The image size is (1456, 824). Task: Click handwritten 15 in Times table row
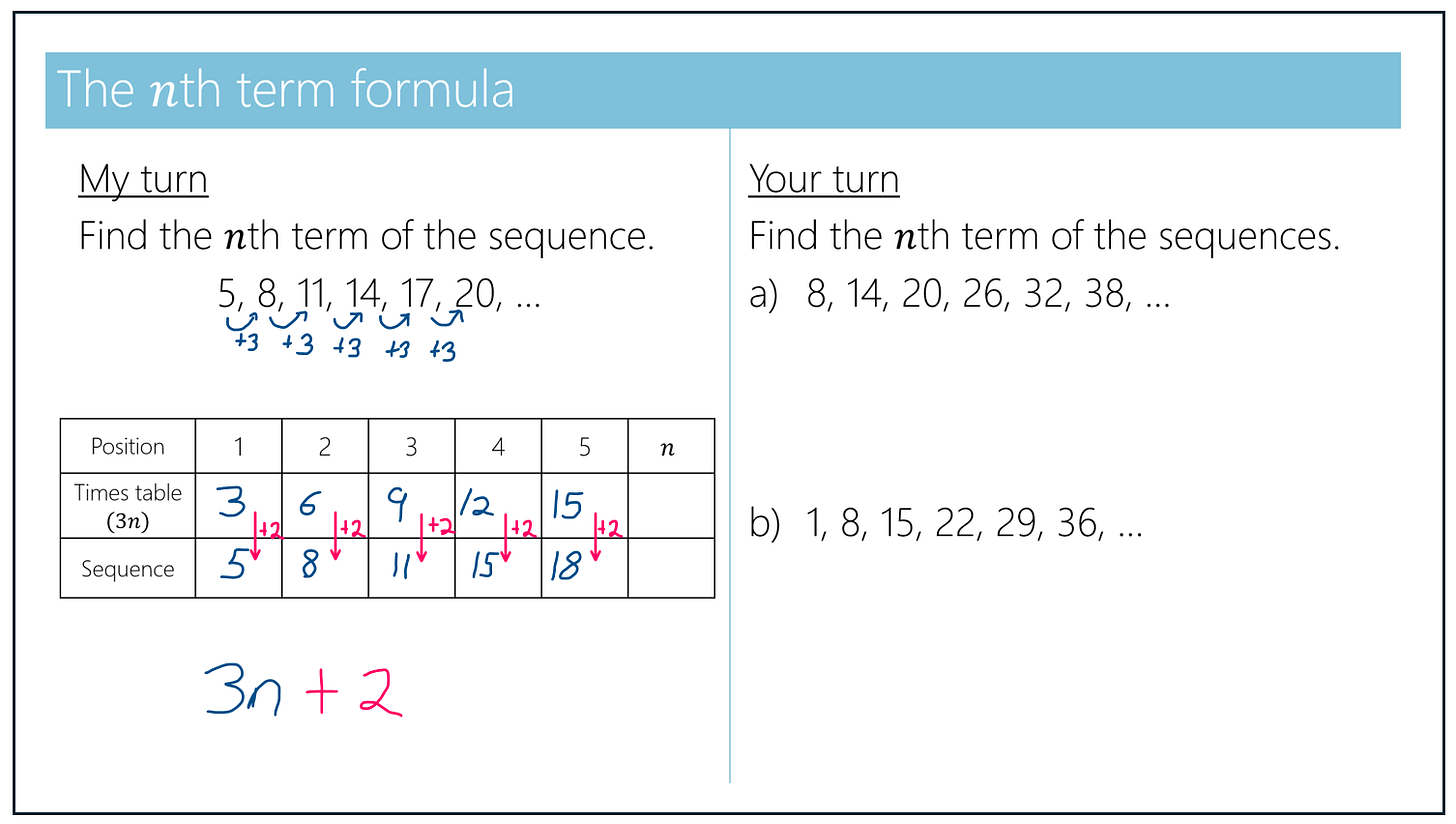click(x=567, y=506)
